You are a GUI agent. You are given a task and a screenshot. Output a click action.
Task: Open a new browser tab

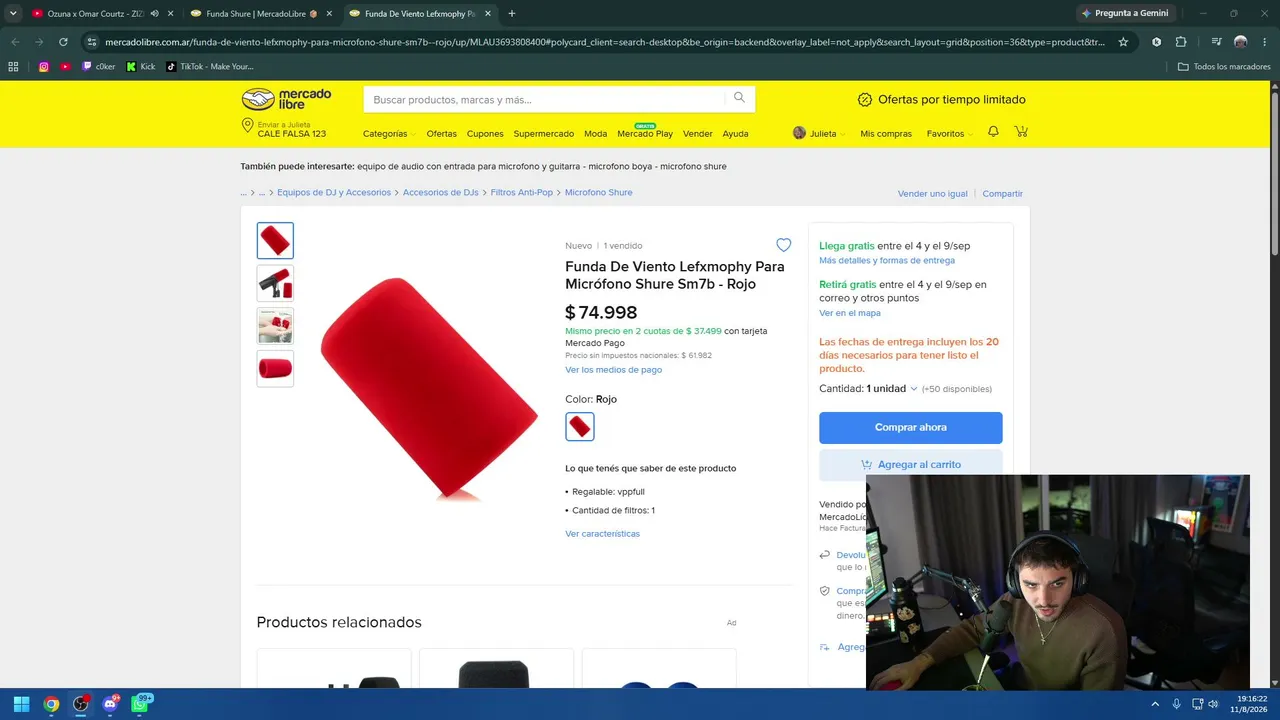pos(512,14)
